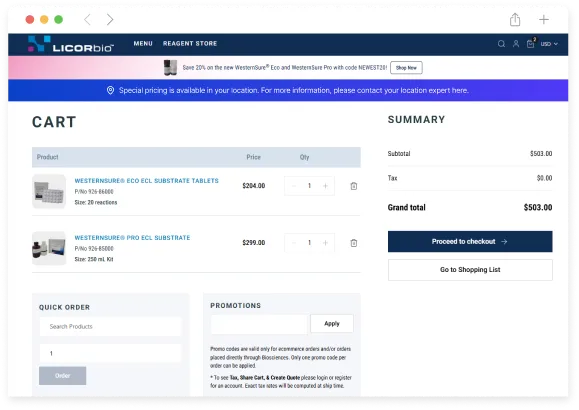Open WesternSure ECO ECL Substrate Tablets link
Screen dimensions: 579x410
(x=146, y=181)
